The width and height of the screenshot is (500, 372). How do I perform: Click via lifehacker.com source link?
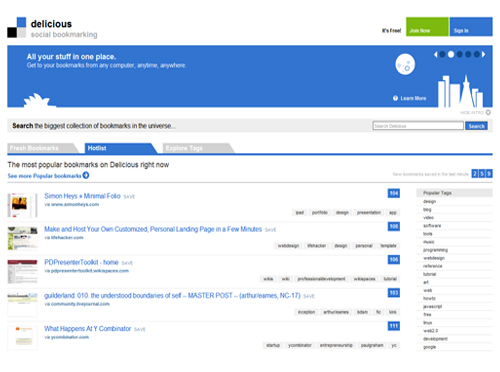click(x=64, y=238)
